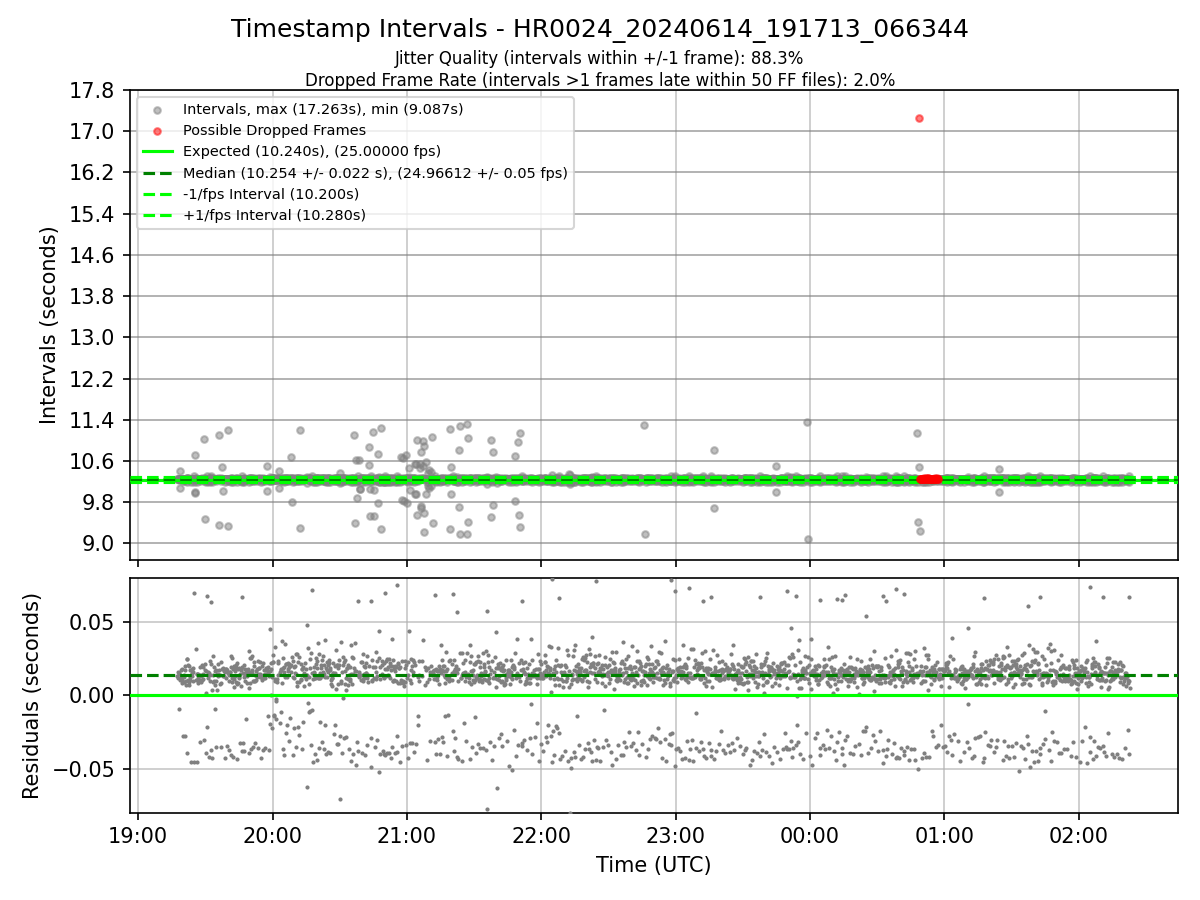The height and width of the screenshot is (900, 1200).
Task: Select the 'Dropped Frame Rate' 2.0% subtitle line
Action: 599,80
